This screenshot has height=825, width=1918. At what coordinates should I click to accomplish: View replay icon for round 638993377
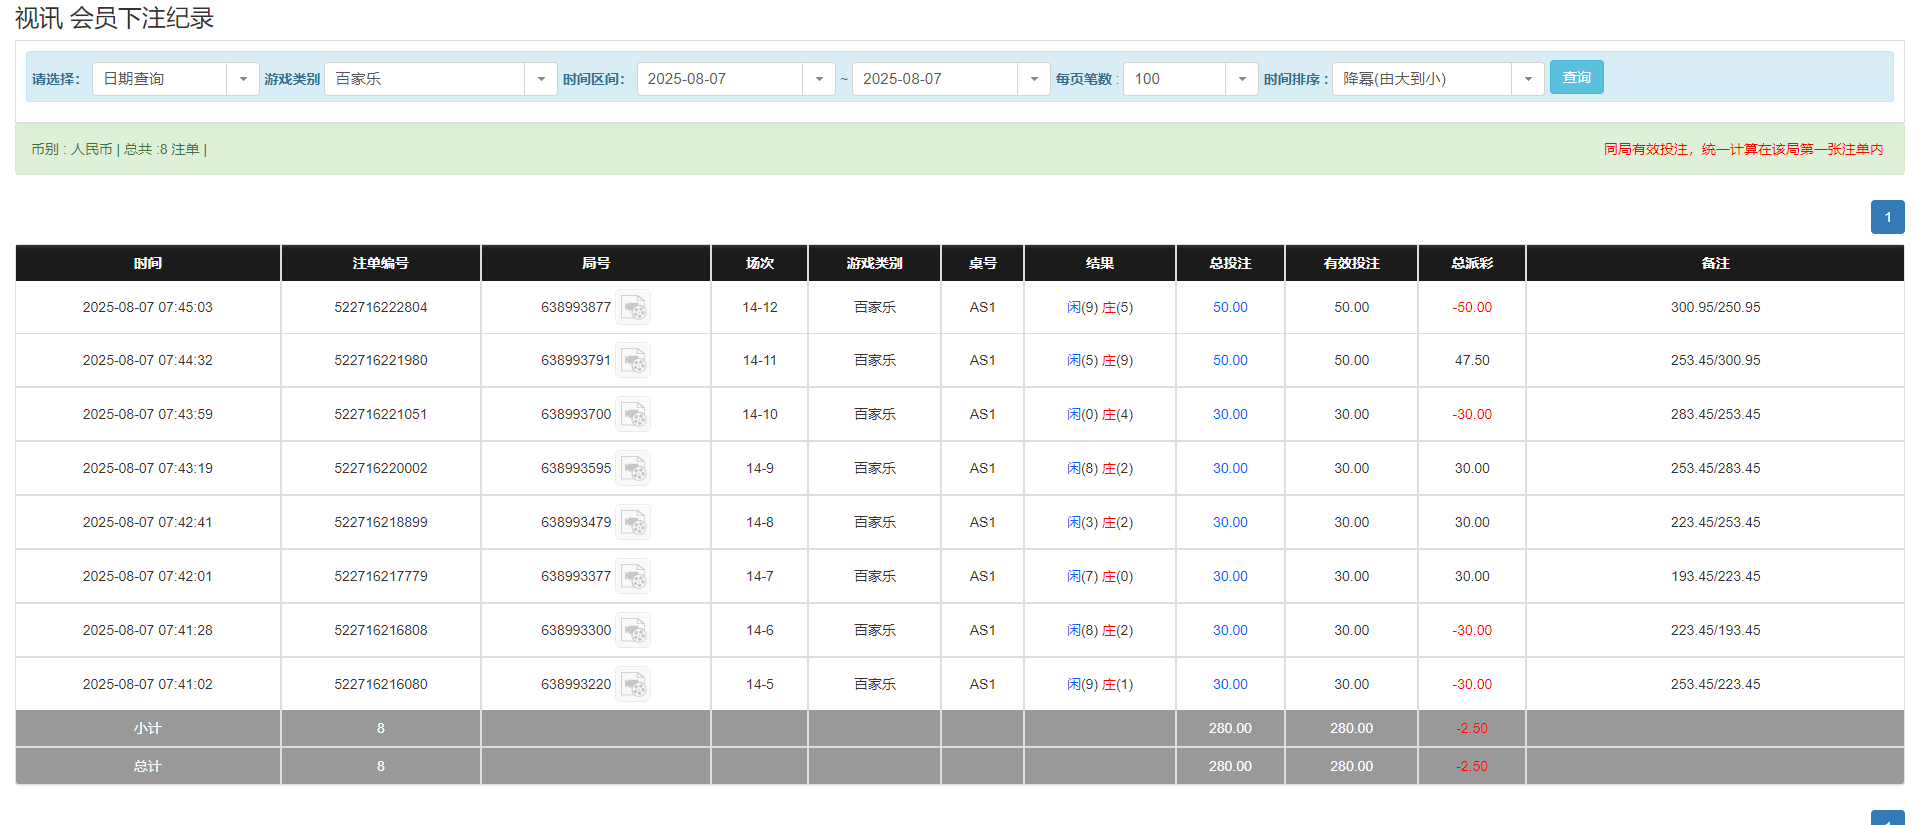click(x=633, y=577)
